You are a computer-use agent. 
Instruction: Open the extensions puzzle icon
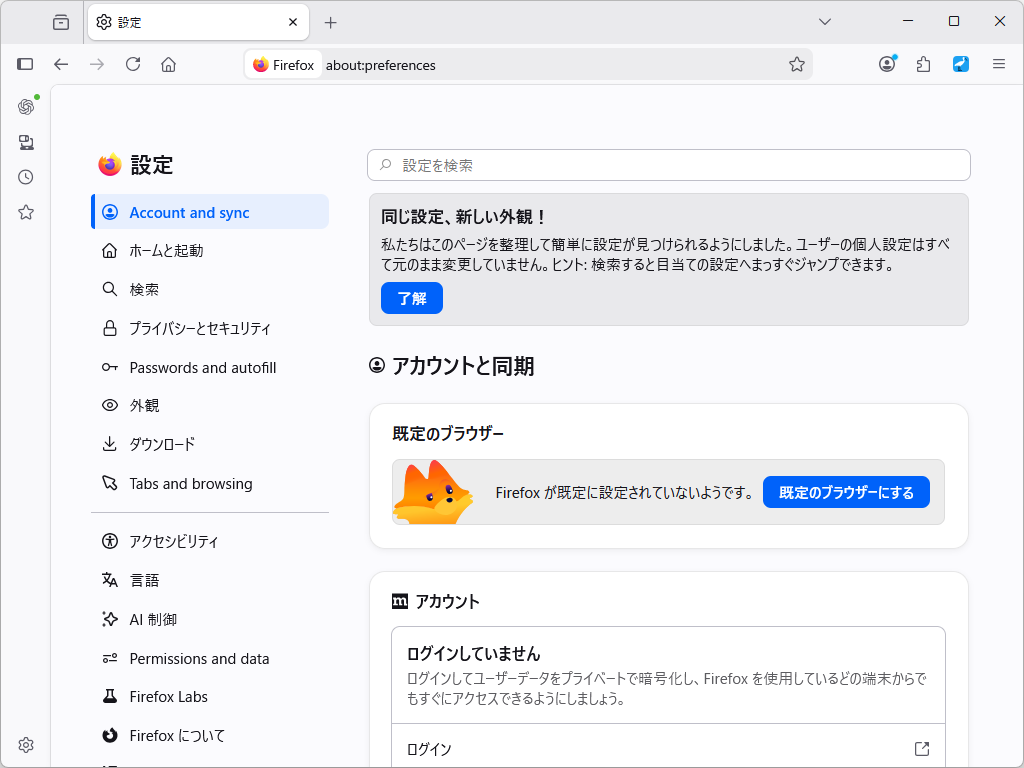coord(923,64)
